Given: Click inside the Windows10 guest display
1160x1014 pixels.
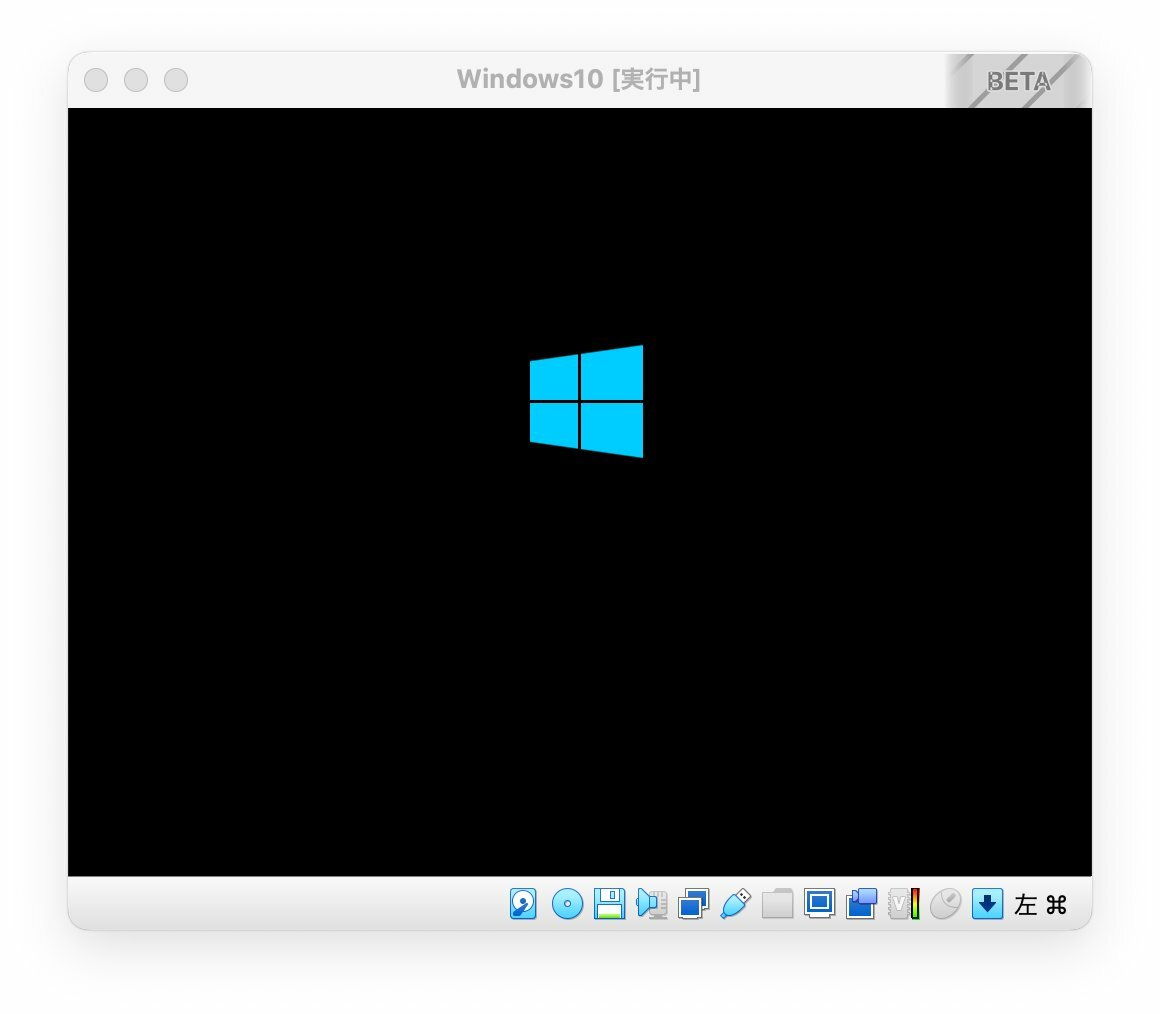Looking at the screenshot, I should [x=580, y=492].
